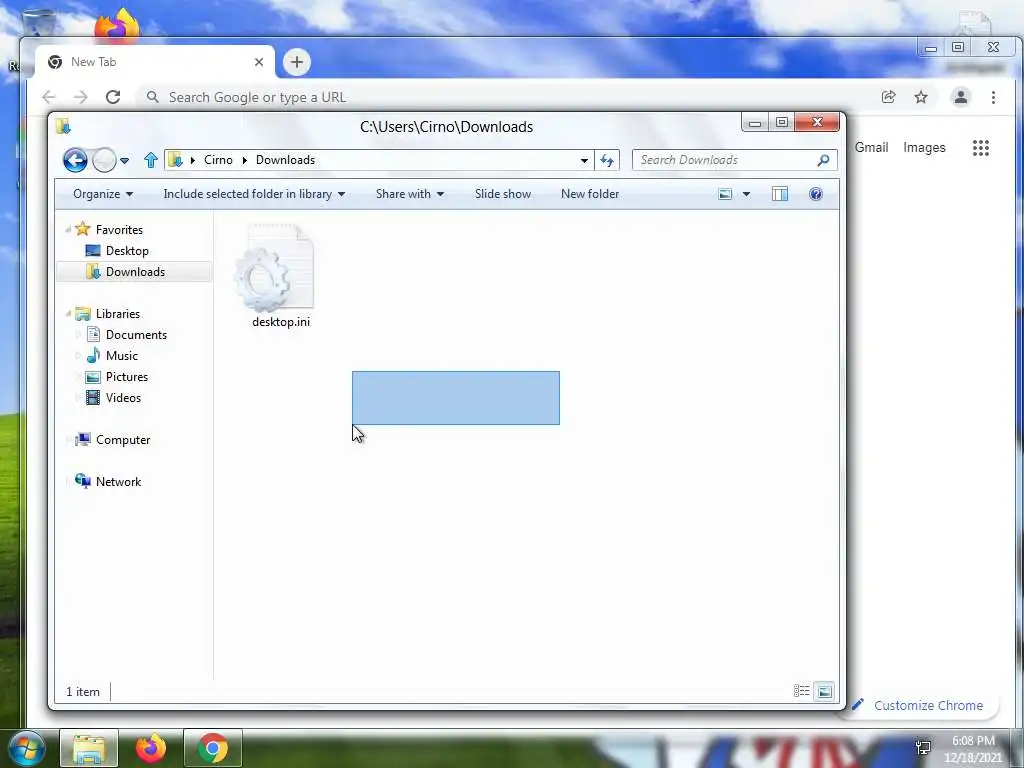The height and width of the screenshot is (768, 1024).
Task: Open the Organize menu
Action: pyautogui.click(x=103, y=194)
